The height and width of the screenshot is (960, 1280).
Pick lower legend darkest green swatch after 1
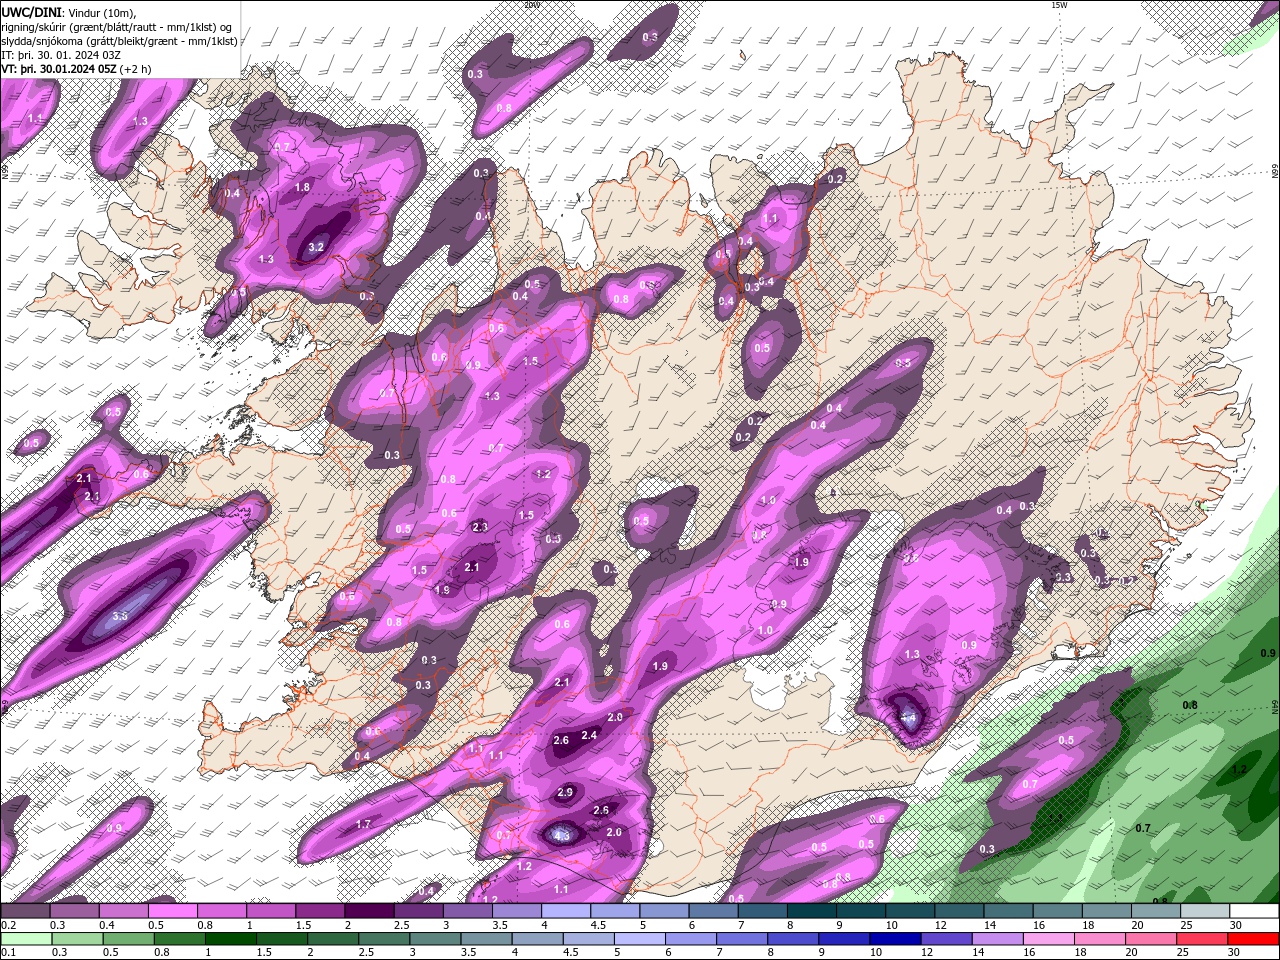[x=230, y=939]
